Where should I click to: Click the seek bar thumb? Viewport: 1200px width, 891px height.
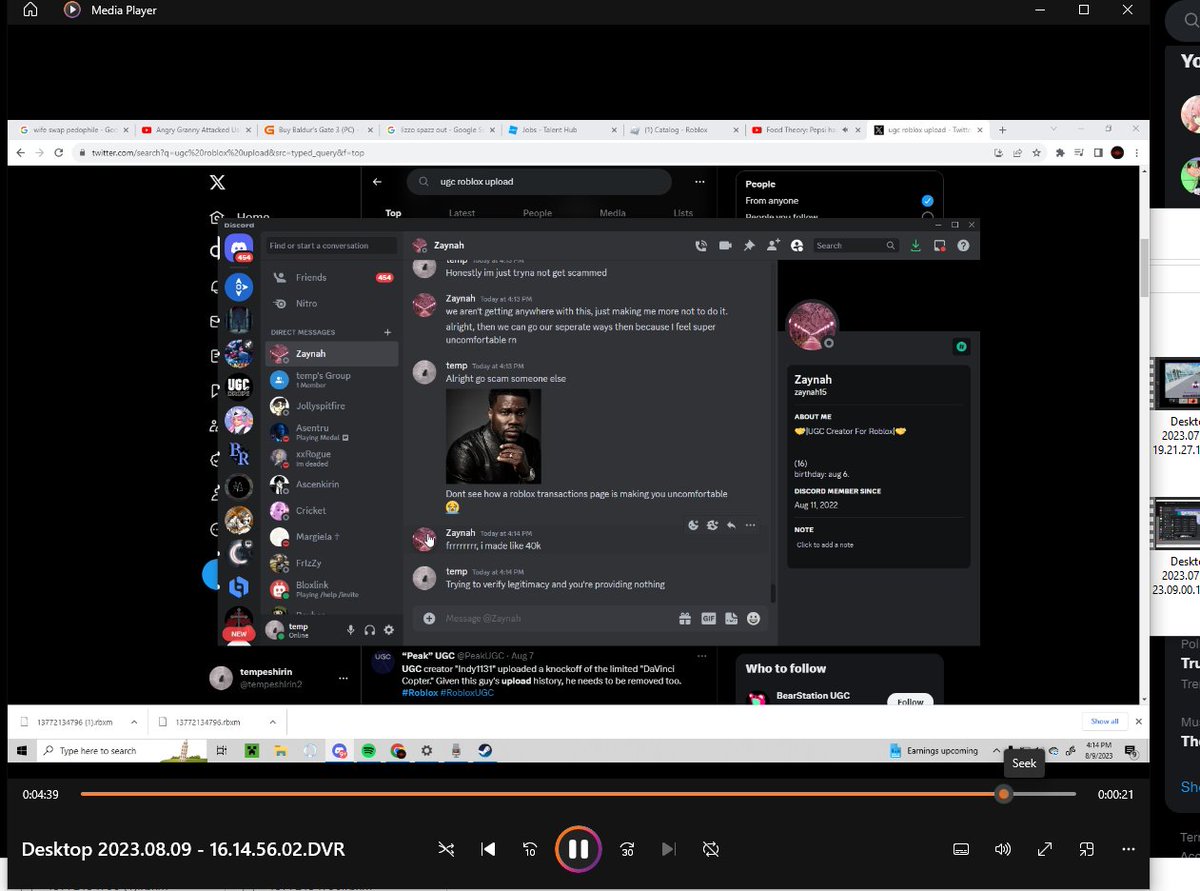(x=1003, y=794)
